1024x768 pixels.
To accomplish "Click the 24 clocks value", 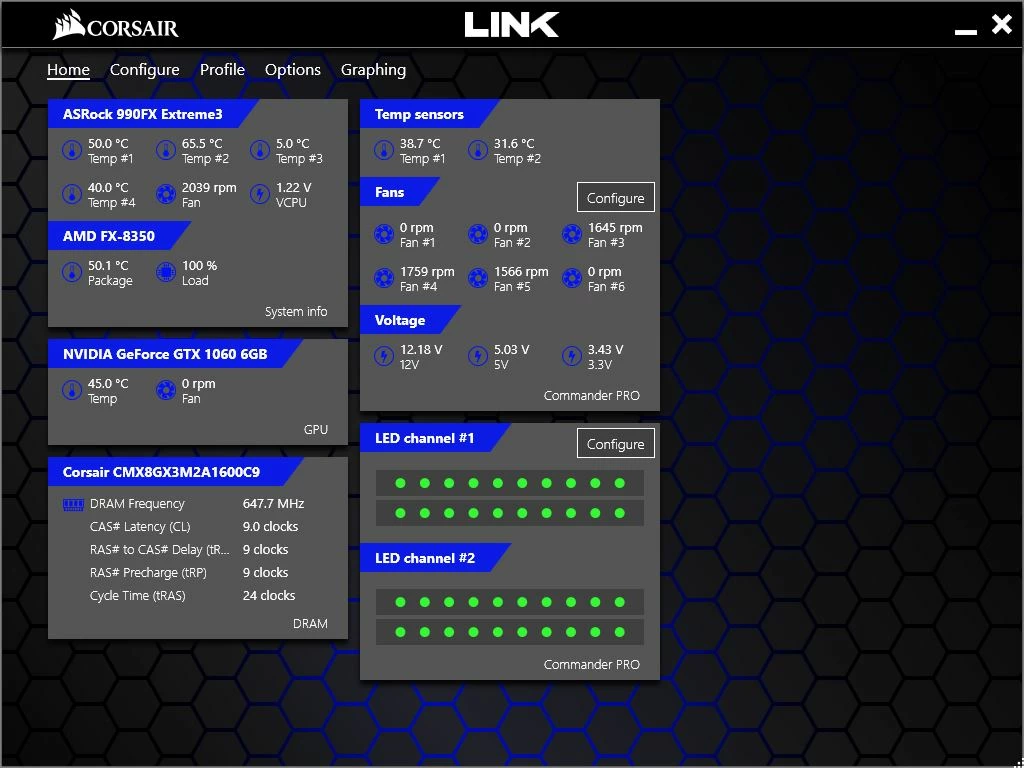I will (269, 596).
